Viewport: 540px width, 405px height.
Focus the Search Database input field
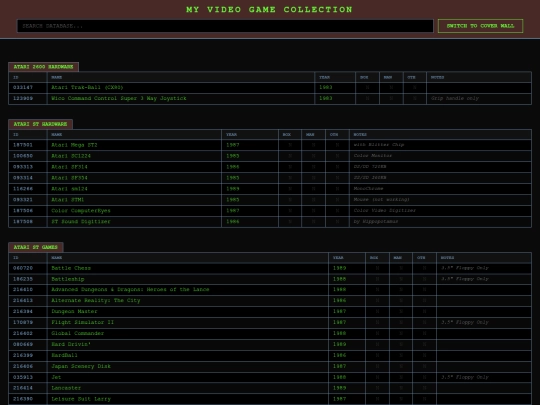point(225,26)
